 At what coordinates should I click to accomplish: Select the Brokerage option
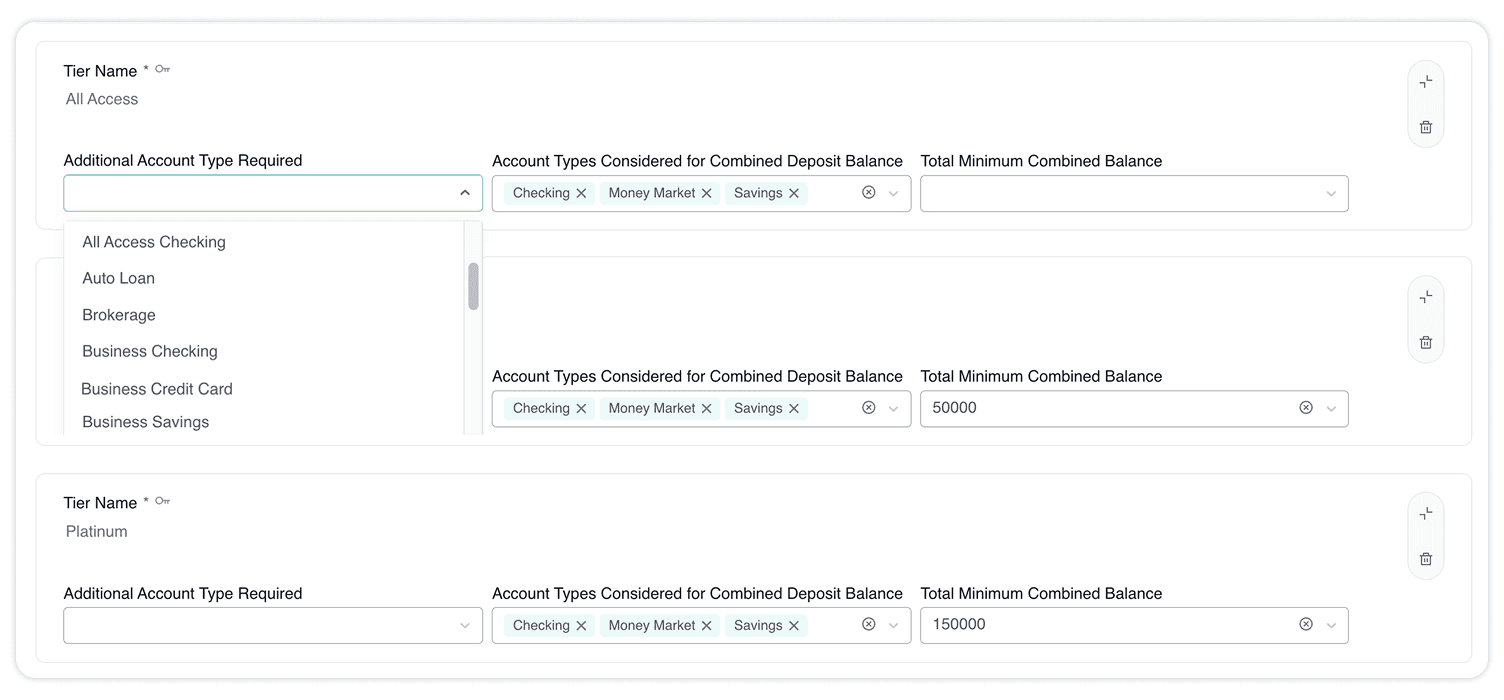coord(118,314)
